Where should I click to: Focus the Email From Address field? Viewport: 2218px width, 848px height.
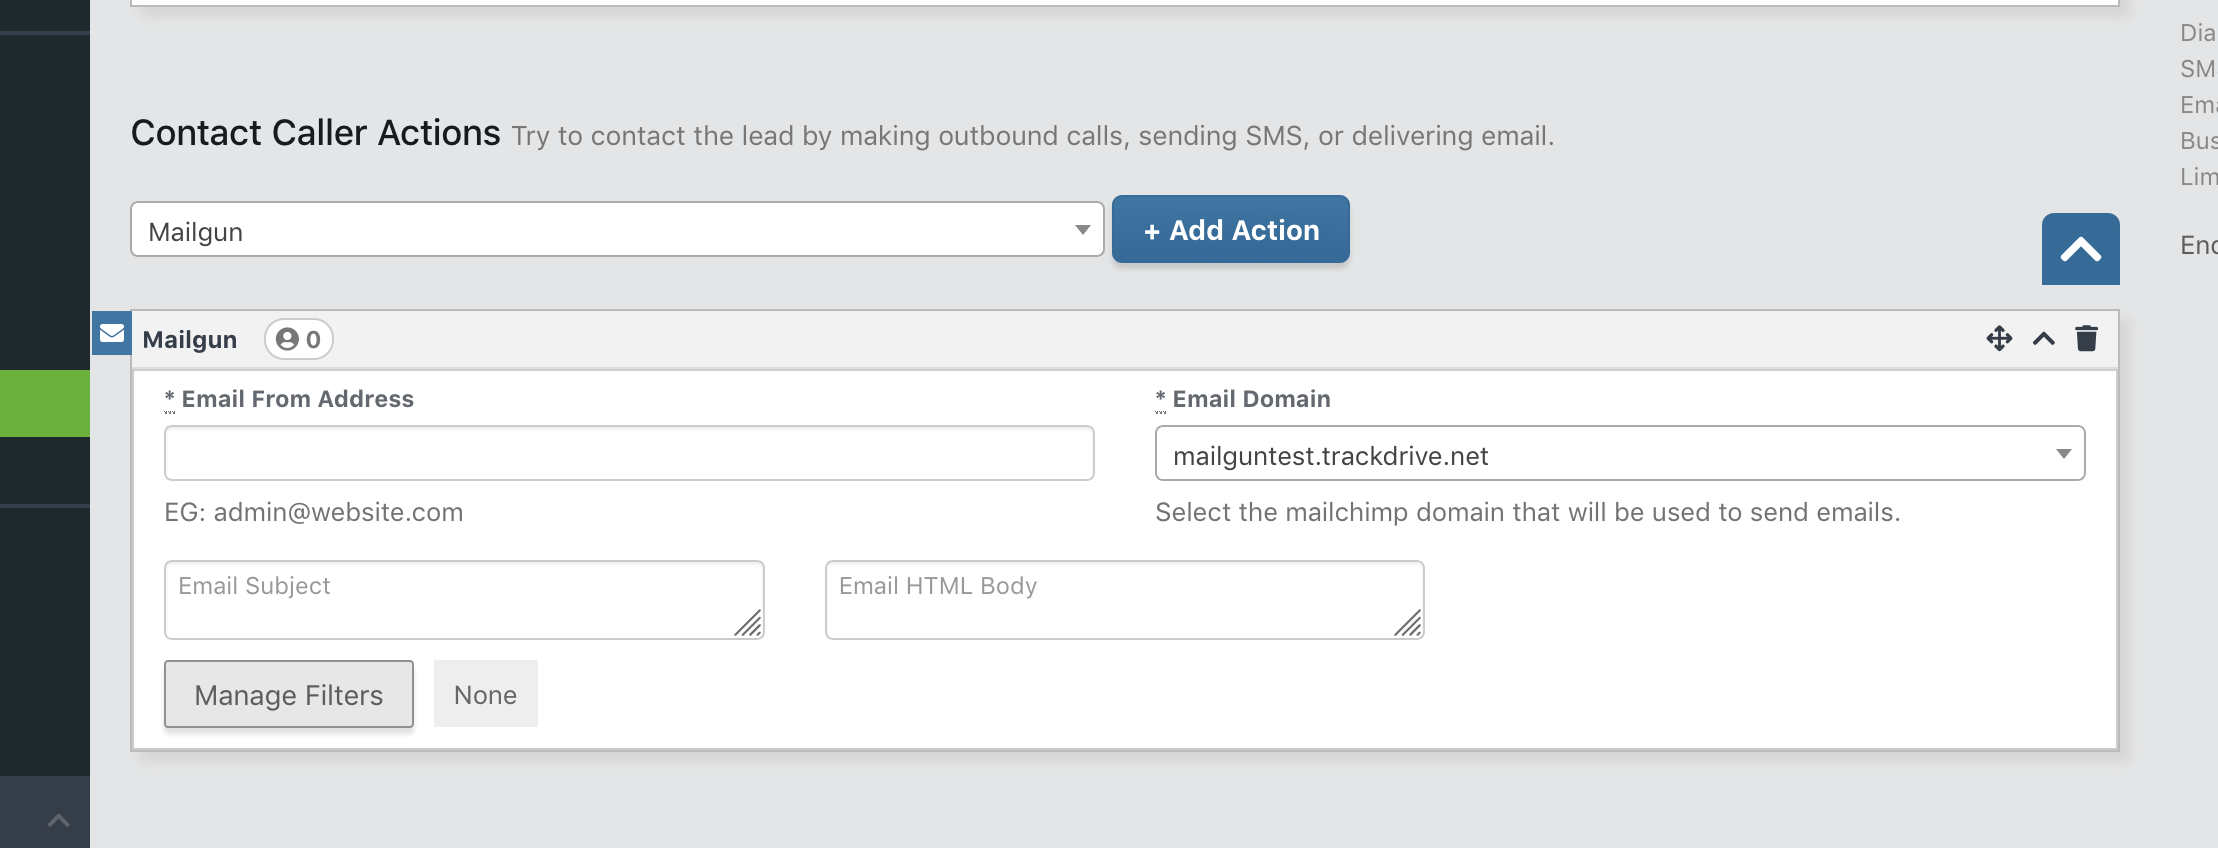coord(629,454)
